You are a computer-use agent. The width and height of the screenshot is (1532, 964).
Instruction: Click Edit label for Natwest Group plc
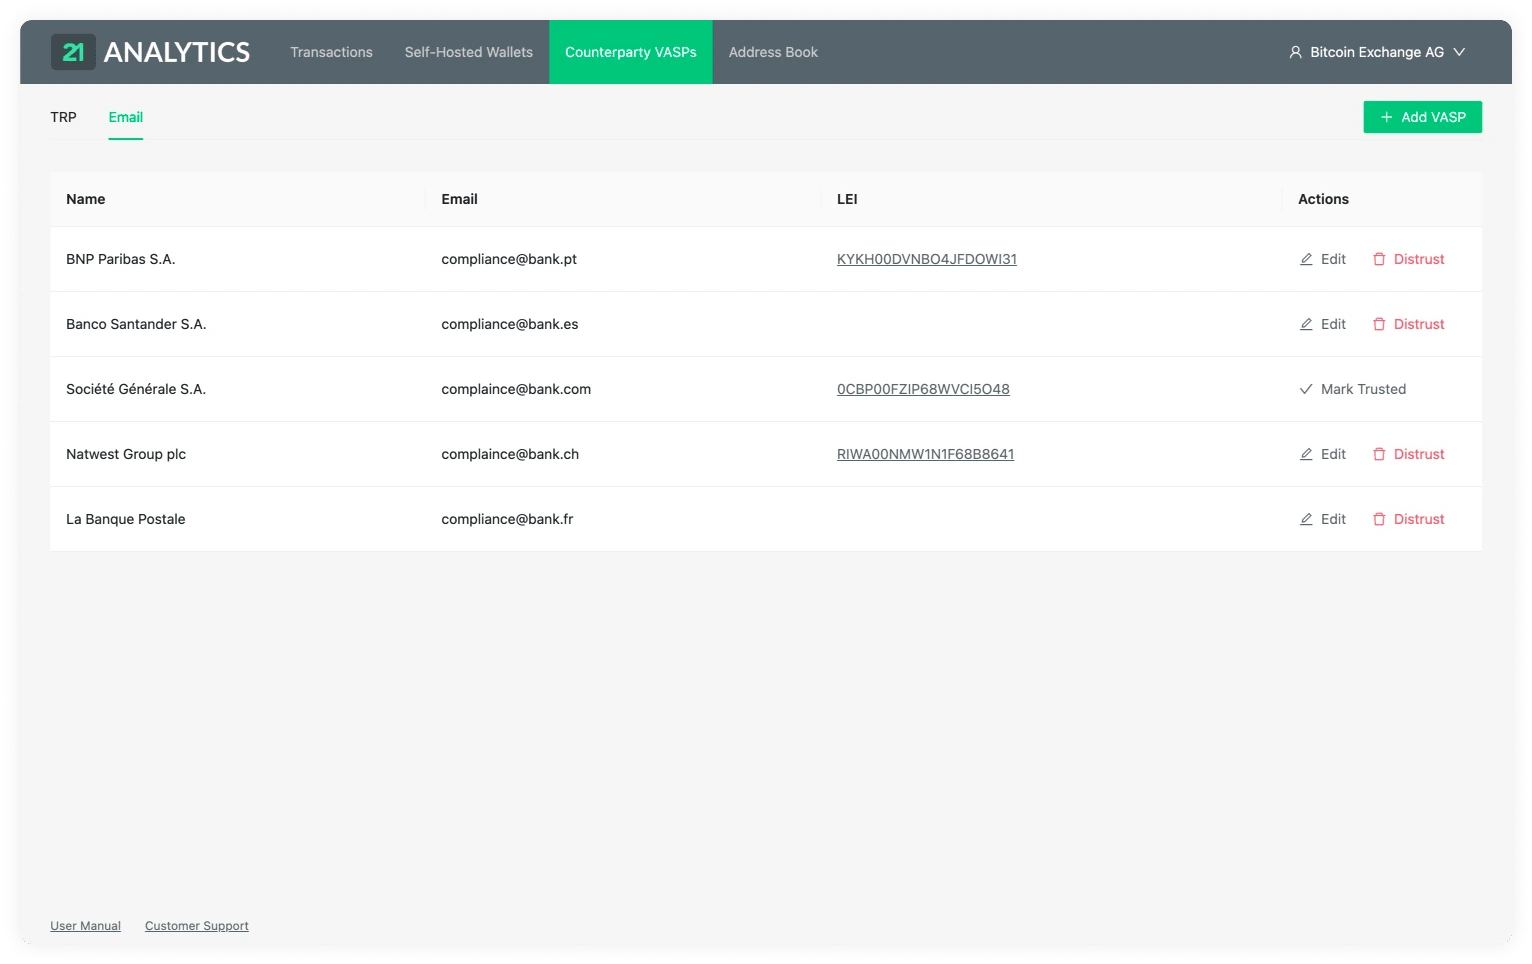click(1333, 454)
